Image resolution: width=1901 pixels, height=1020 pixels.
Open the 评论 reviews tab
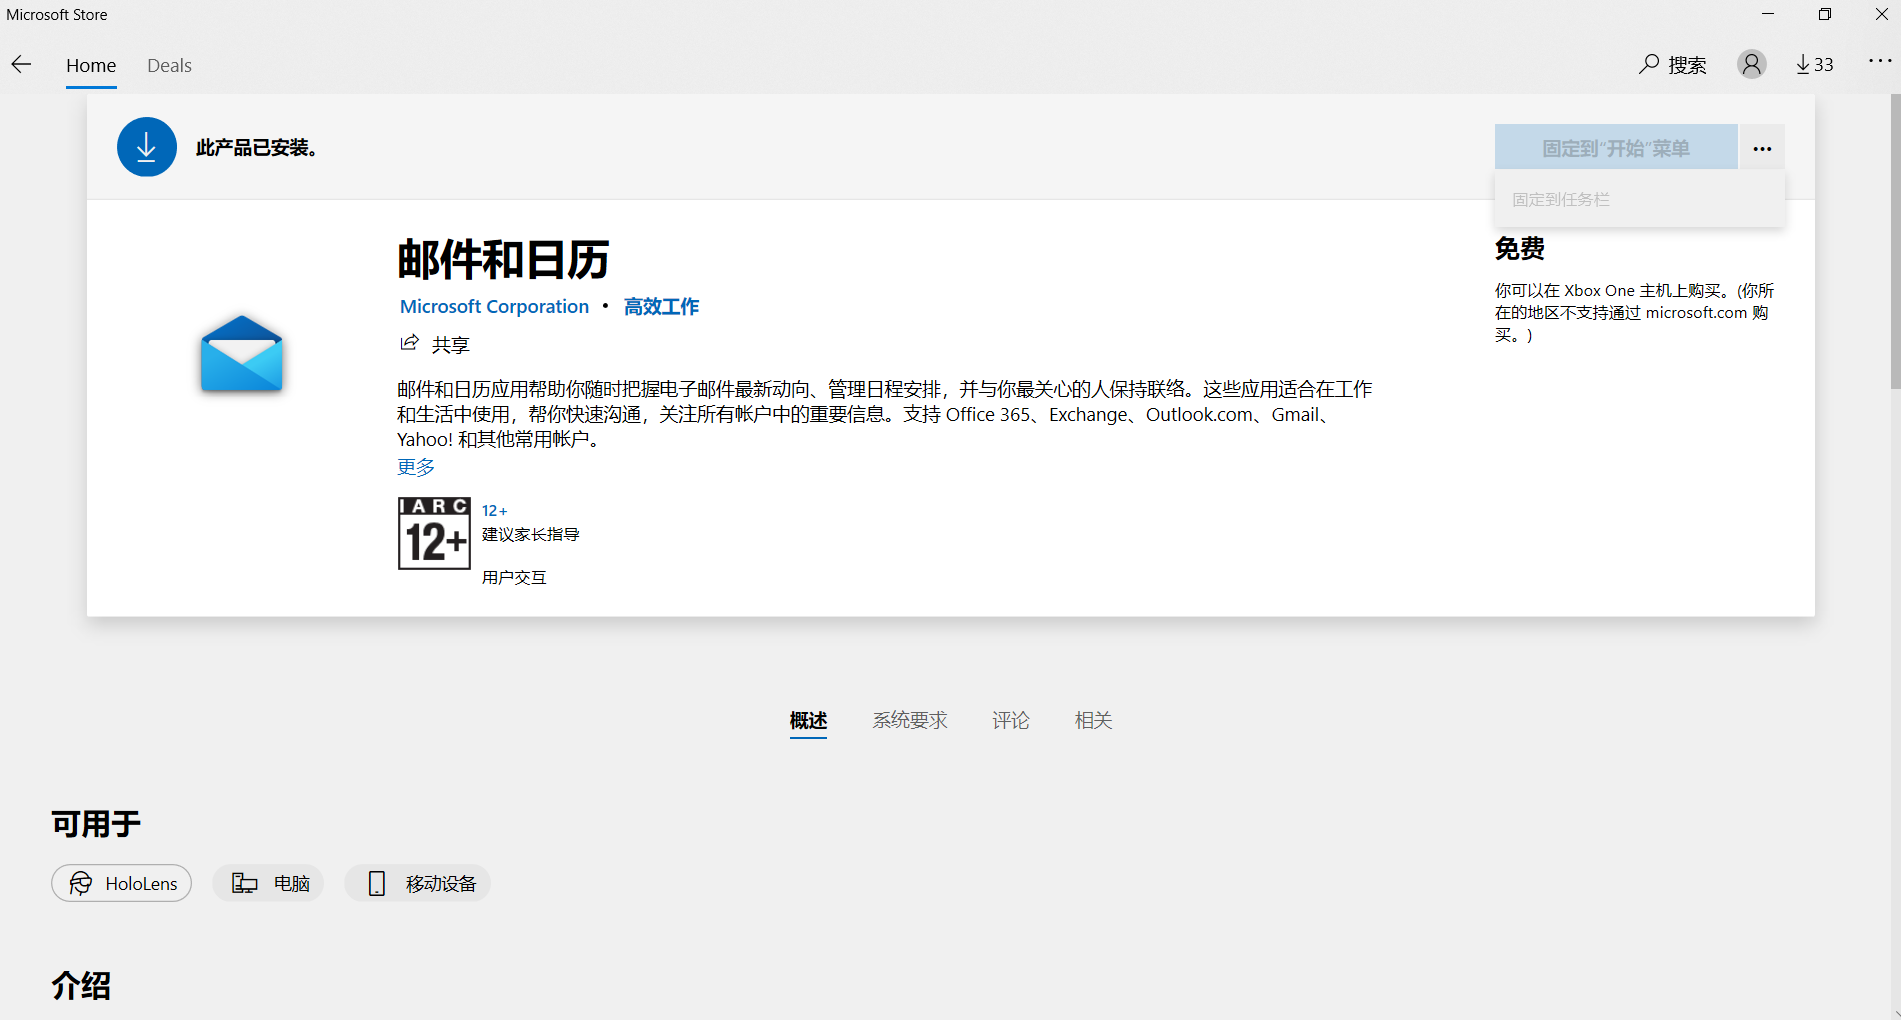1010,720
